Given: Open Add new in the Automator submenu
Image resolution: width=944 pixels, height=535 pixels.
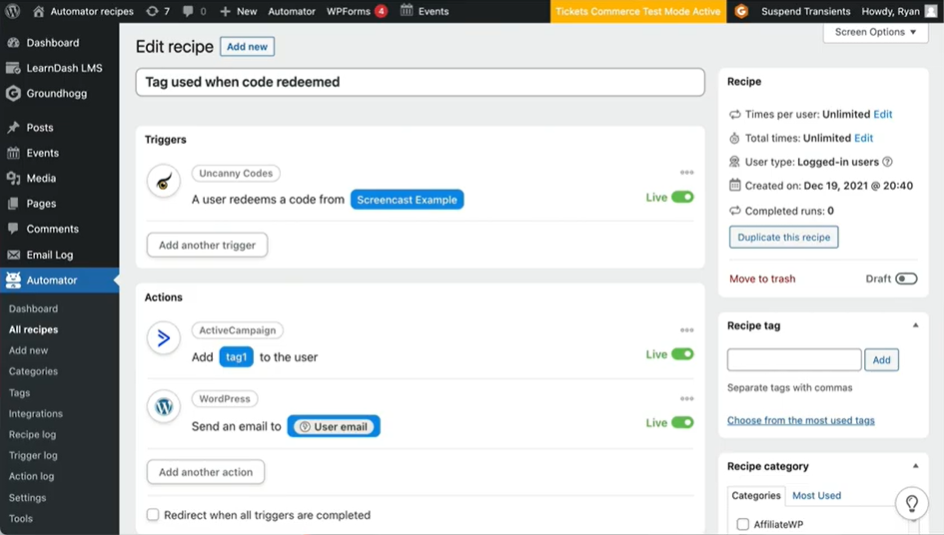Looking at the screenshot, I should tap(28, 350).
